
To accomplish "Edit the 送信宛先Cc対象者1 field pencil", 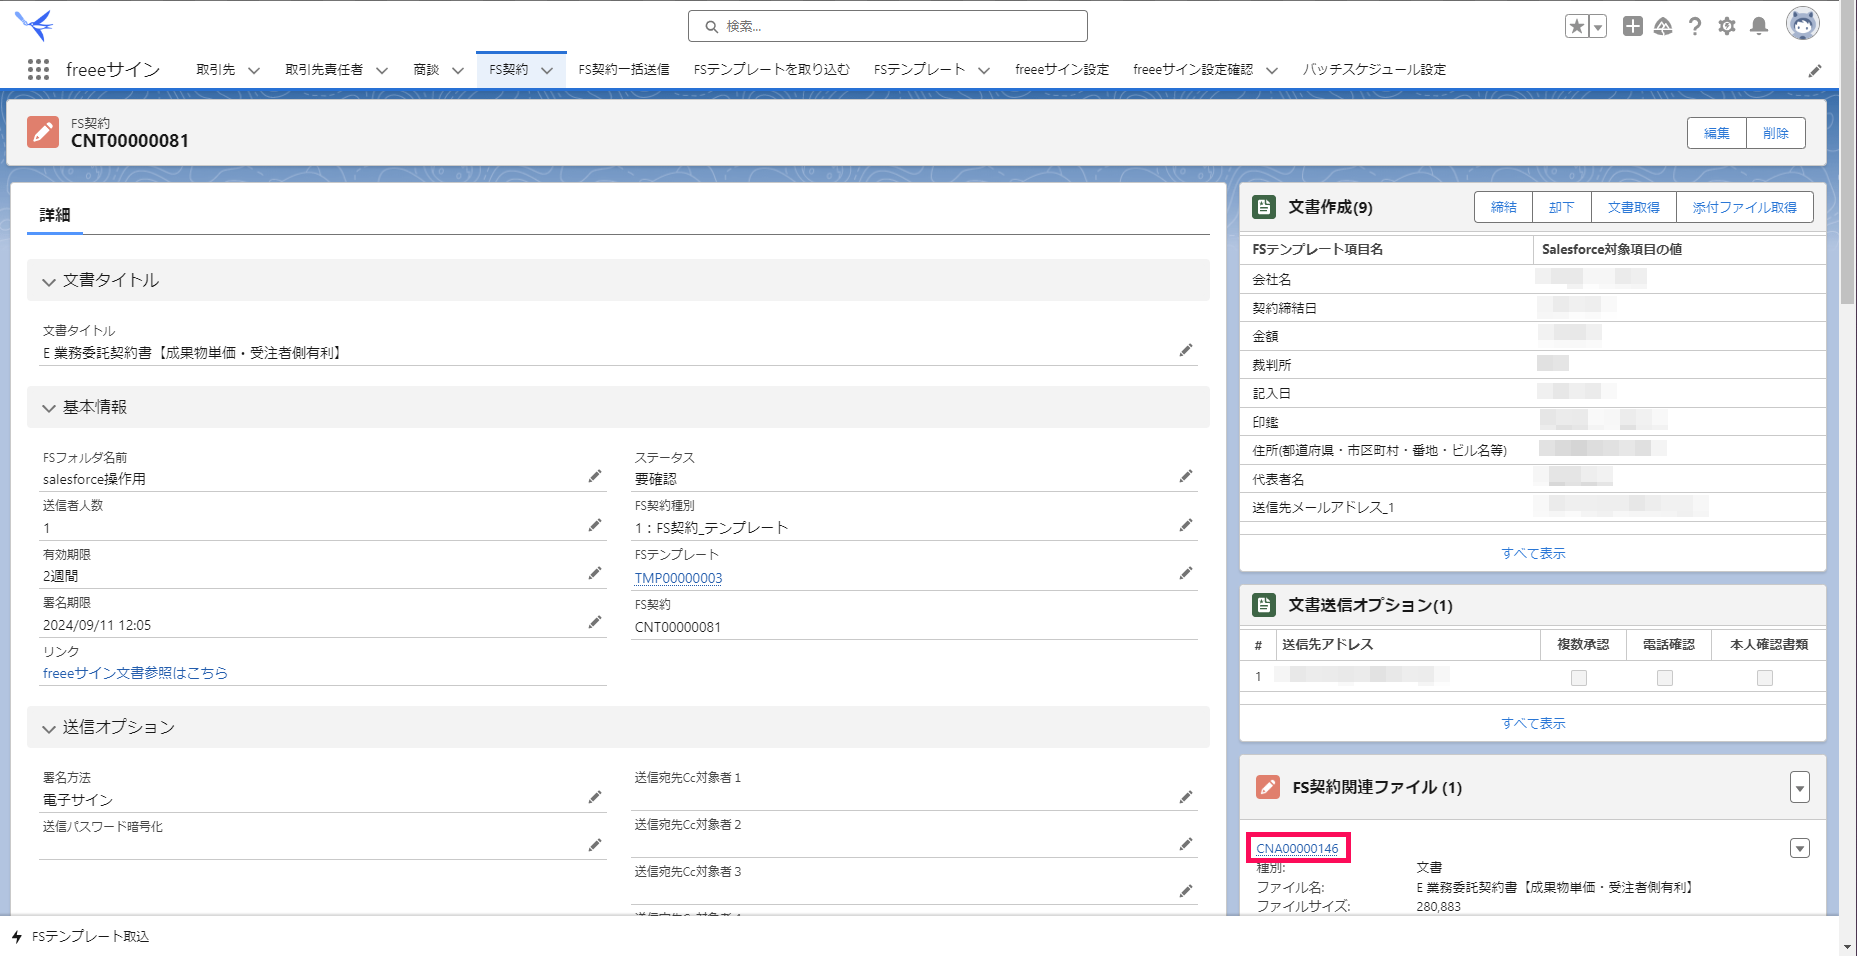I will (x=1186, y=797).
